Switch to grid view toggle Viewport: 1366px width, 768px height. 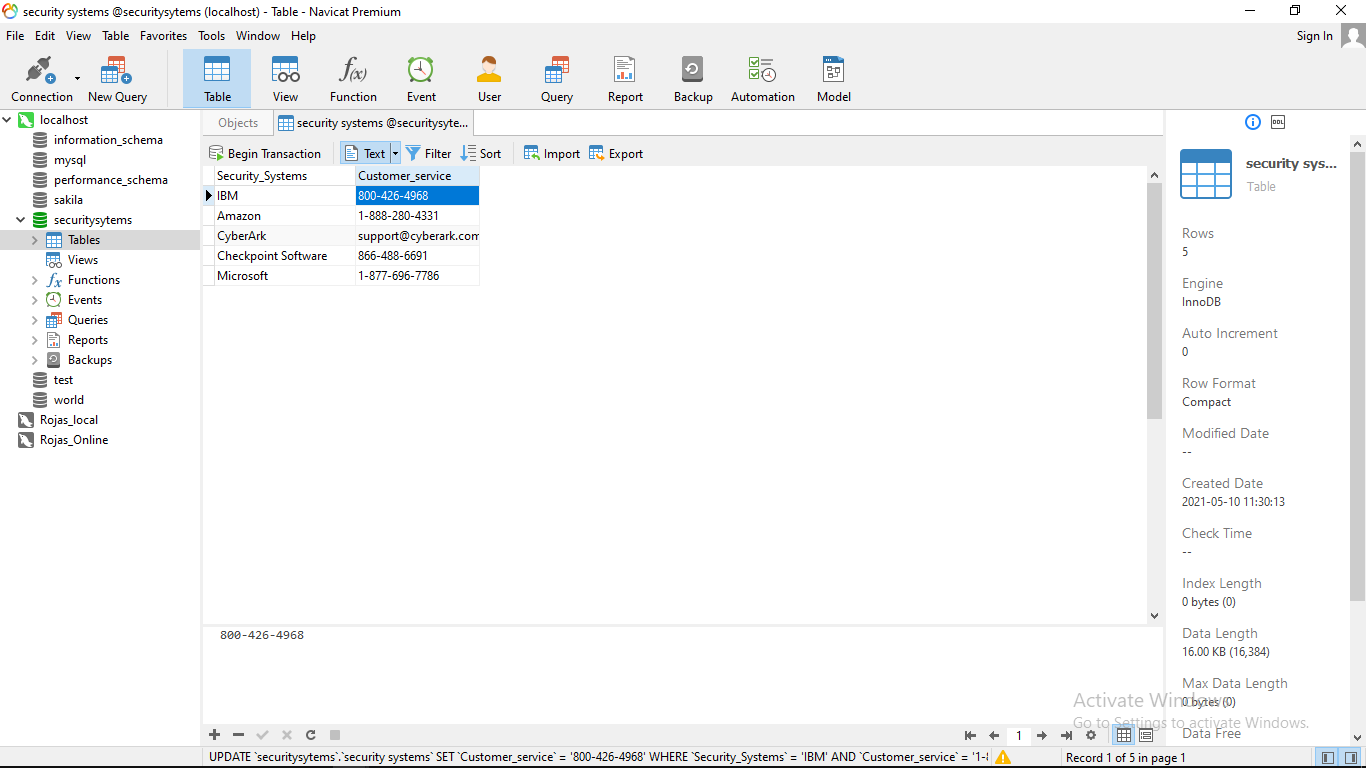(1124, 735)
